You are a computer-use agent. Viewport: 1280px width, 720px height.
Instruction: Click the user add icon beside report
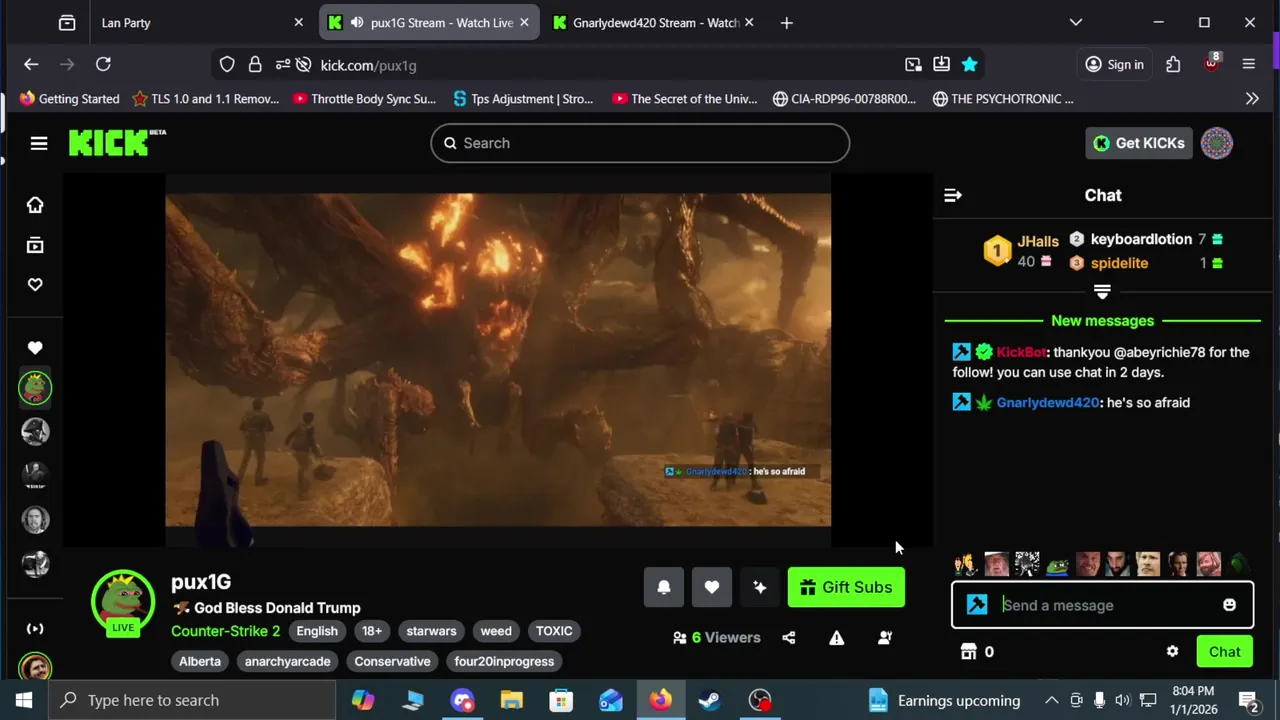point(885,638)
